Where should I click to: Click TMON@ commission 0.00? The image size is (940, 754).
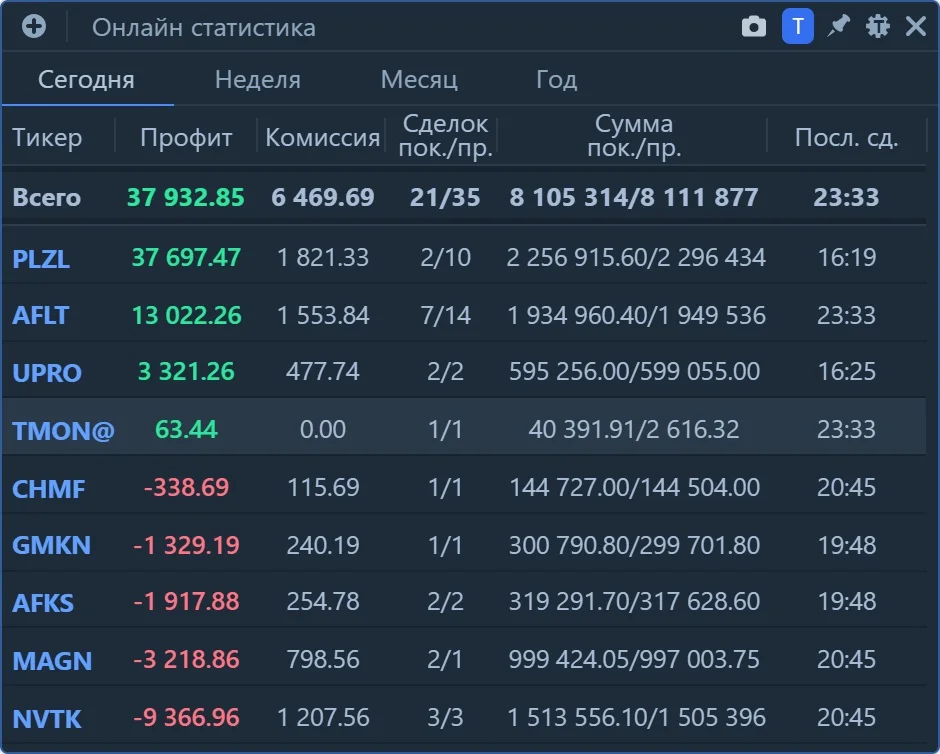coord(323,429)
